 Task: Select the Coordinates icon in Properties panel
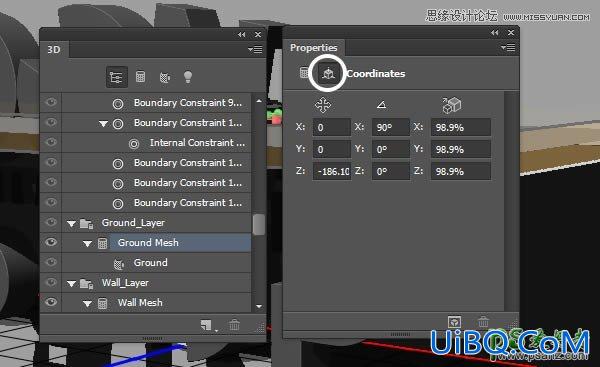328,73
